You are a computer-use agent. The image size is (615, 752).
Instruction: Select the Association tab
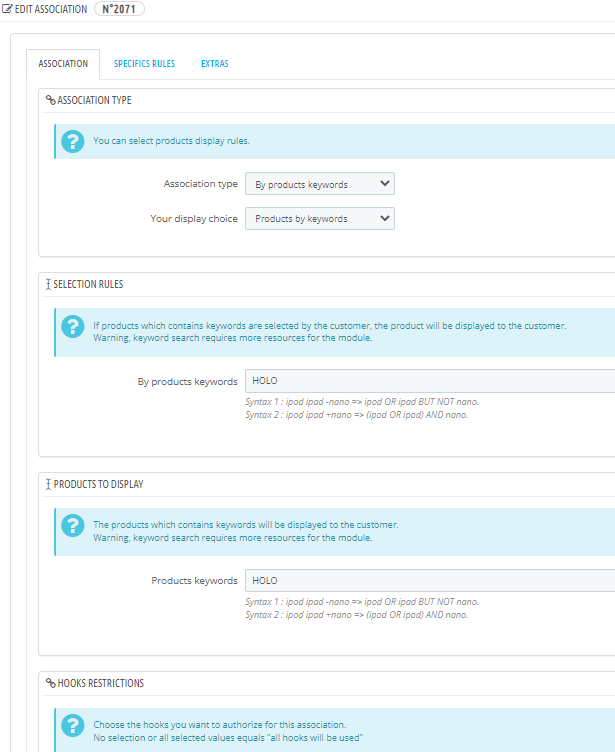coord(63,64)
